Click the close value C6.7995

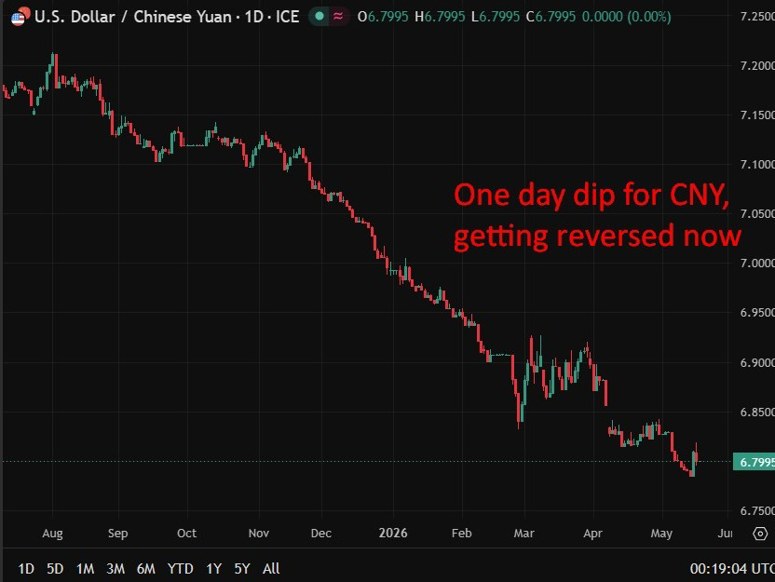coord(551,17)
